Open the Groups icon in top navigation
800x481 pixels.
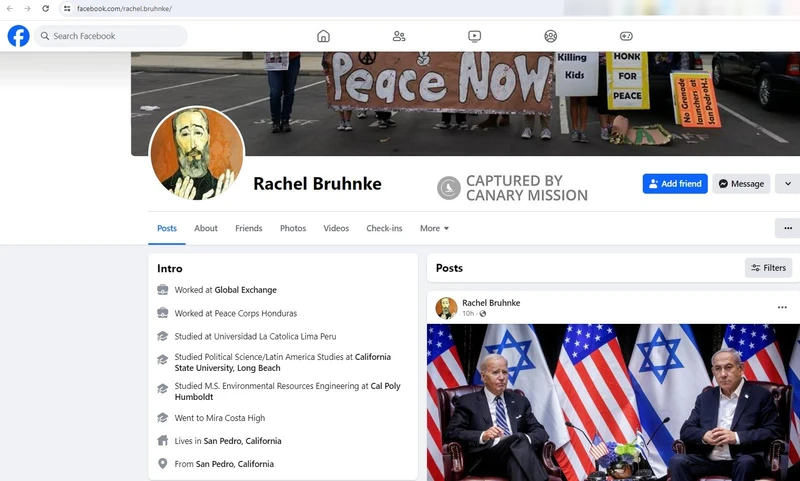coord(551,36)
